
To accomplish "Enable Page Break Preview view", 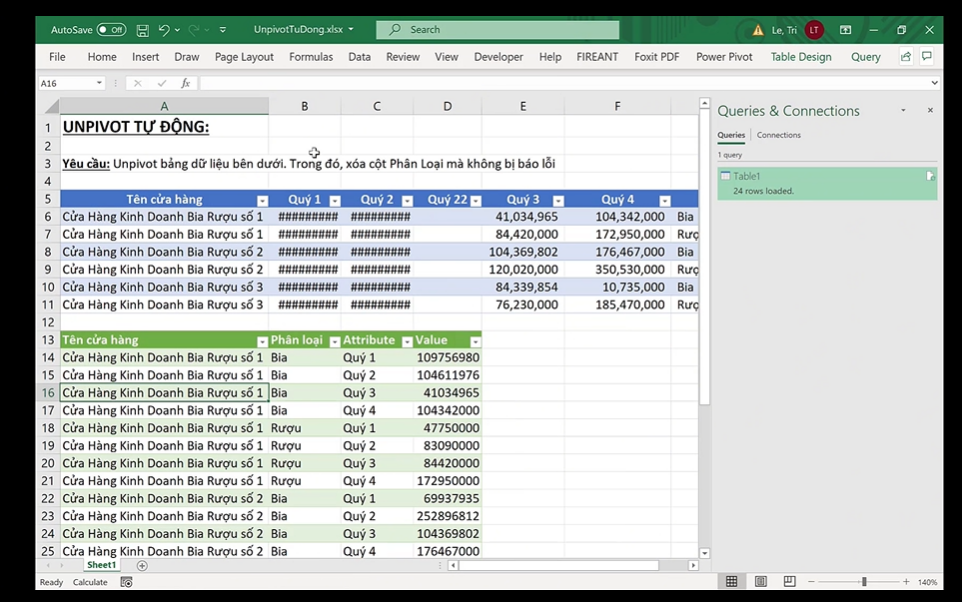I will tap(789, 582).
